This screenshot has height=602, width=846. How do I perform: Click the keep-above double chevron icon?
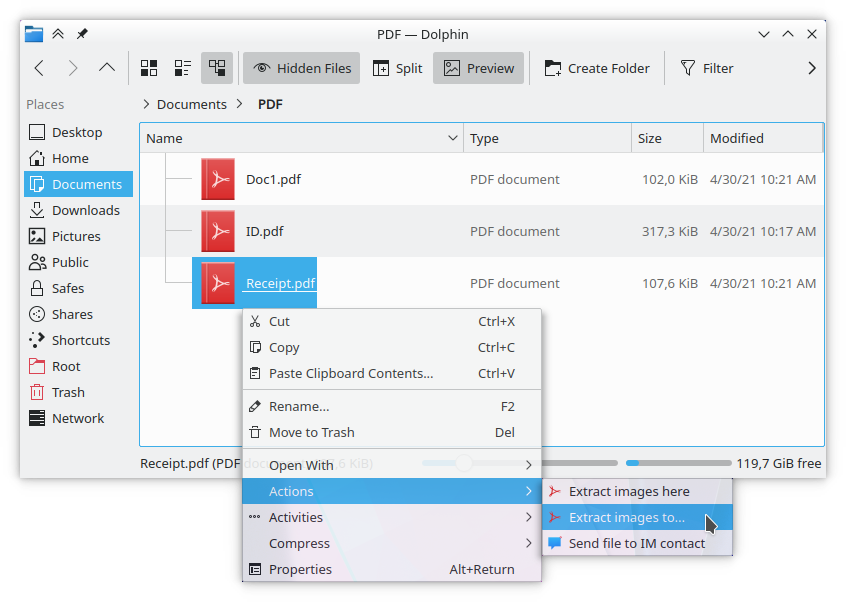click(x=58, y=34)
